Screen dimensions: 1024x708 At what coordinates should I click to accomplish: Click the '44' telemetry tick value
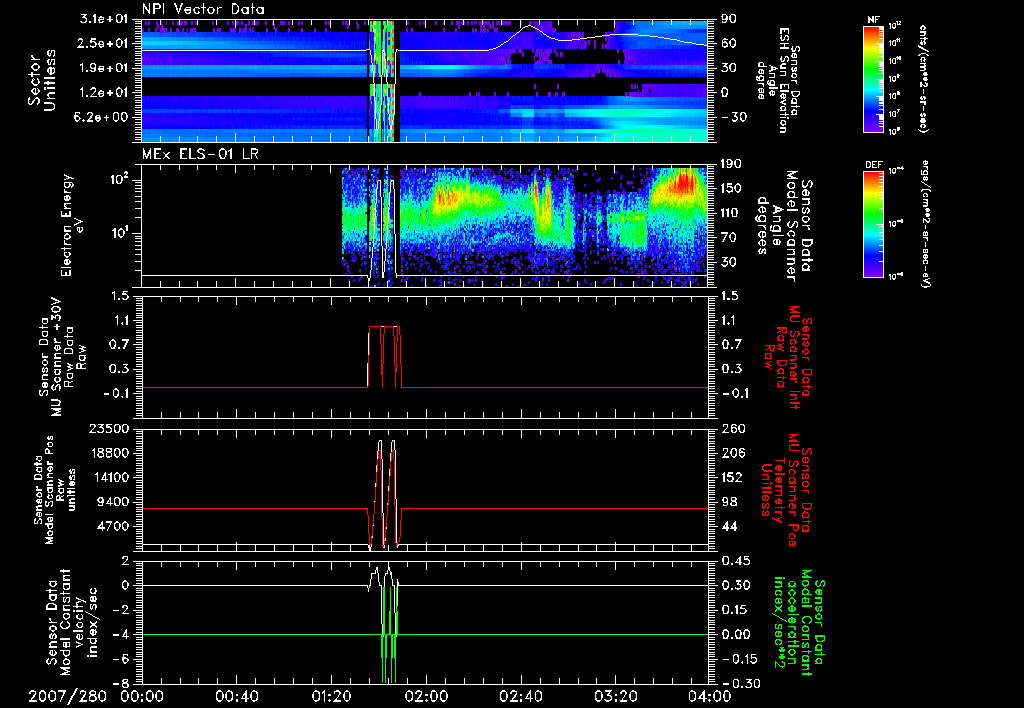tap(728, 526)
